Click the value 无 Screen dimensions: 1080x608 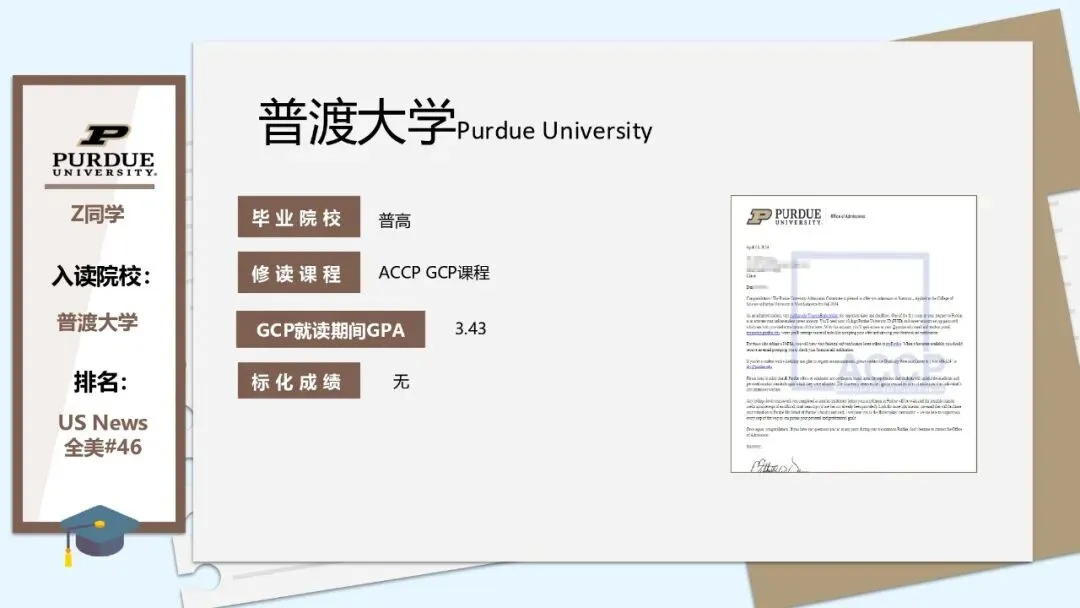click(401, 381)
